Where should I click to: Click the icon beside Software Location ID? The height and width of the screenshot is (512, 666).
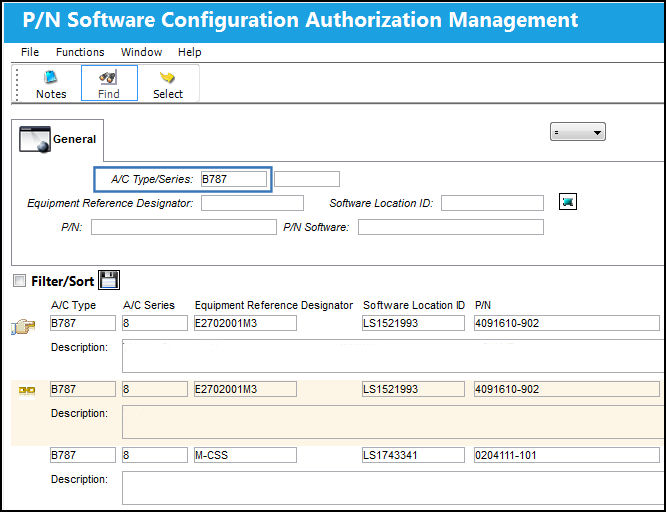[567, 202]
